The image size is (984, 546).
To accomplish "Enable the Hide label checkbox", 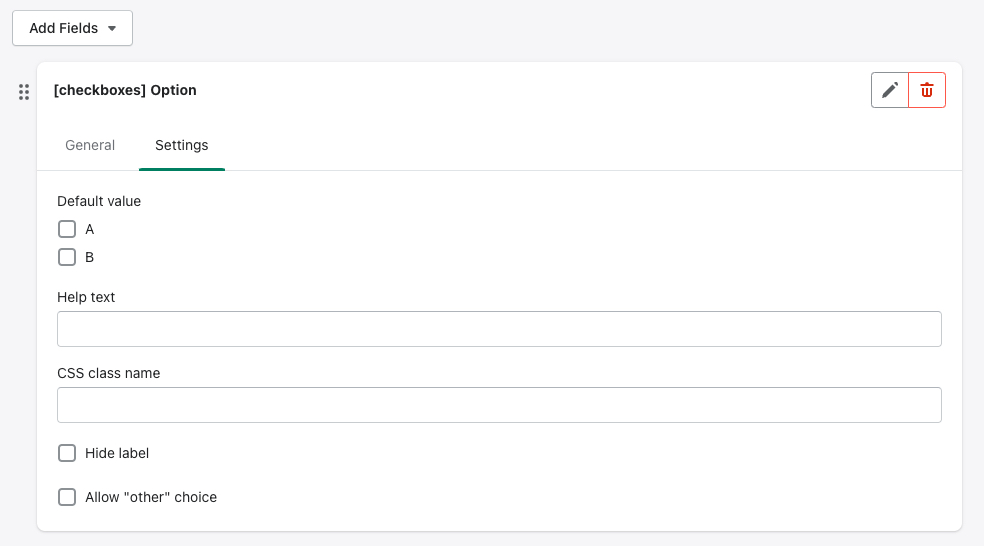I will point(67,453).
